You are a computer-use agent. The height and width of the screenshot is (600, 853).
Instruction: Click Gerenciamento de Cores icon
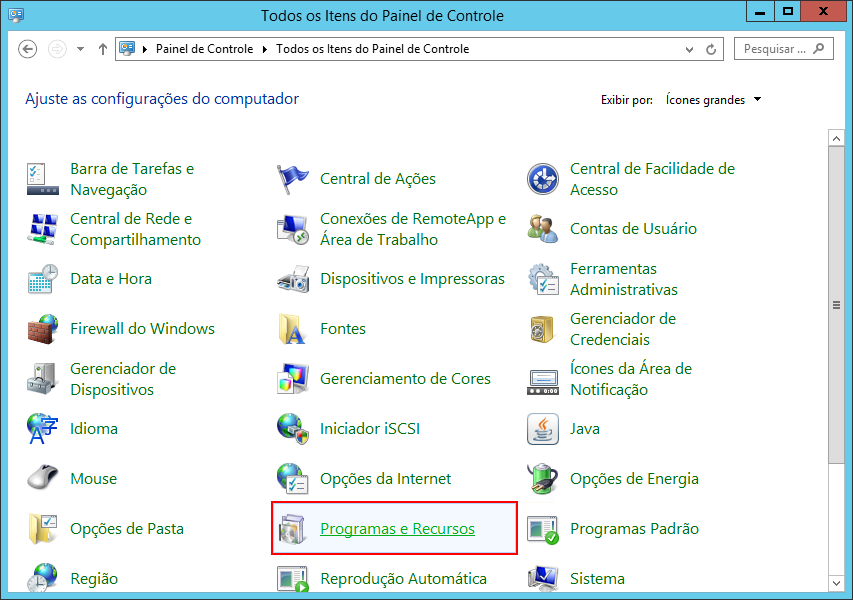click(x=293, y=379)
